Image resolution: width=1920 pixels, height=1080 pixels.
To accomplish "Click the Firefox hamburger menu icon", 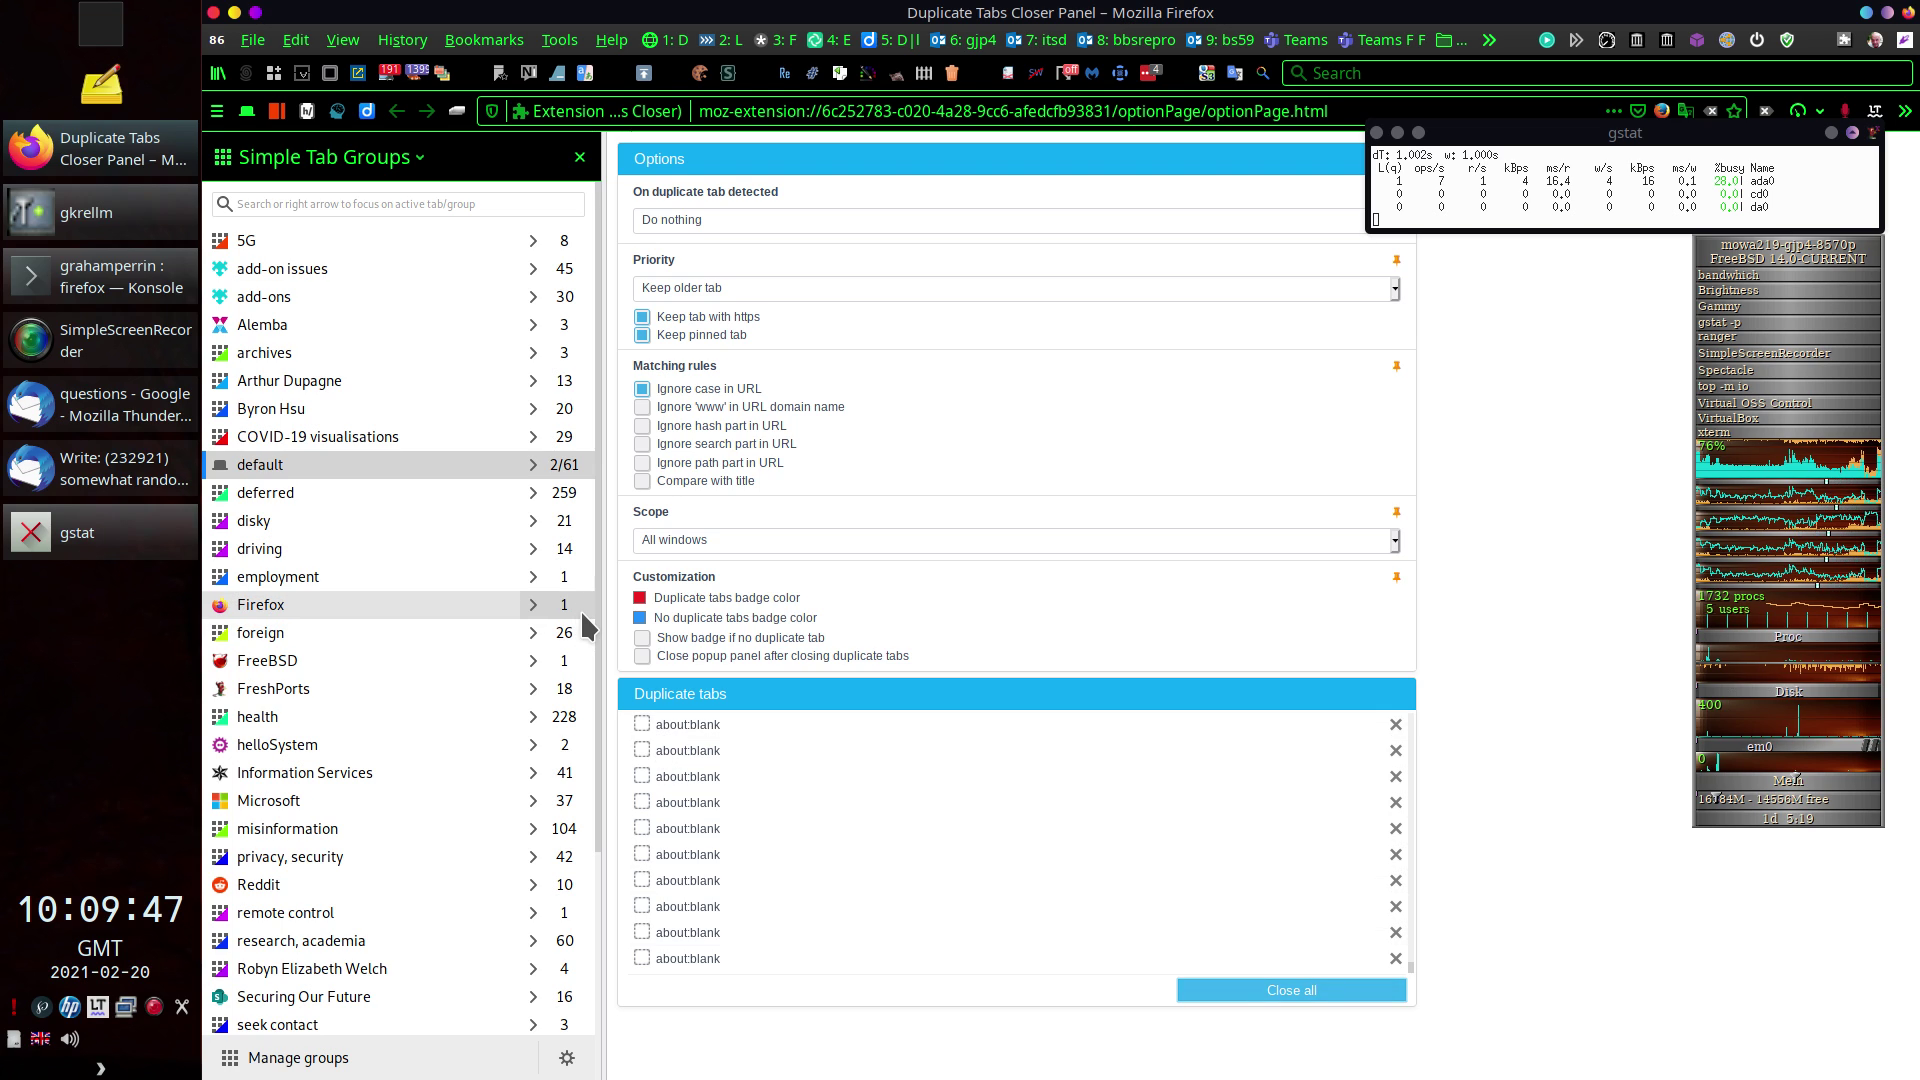I will [x=217, y=111].
